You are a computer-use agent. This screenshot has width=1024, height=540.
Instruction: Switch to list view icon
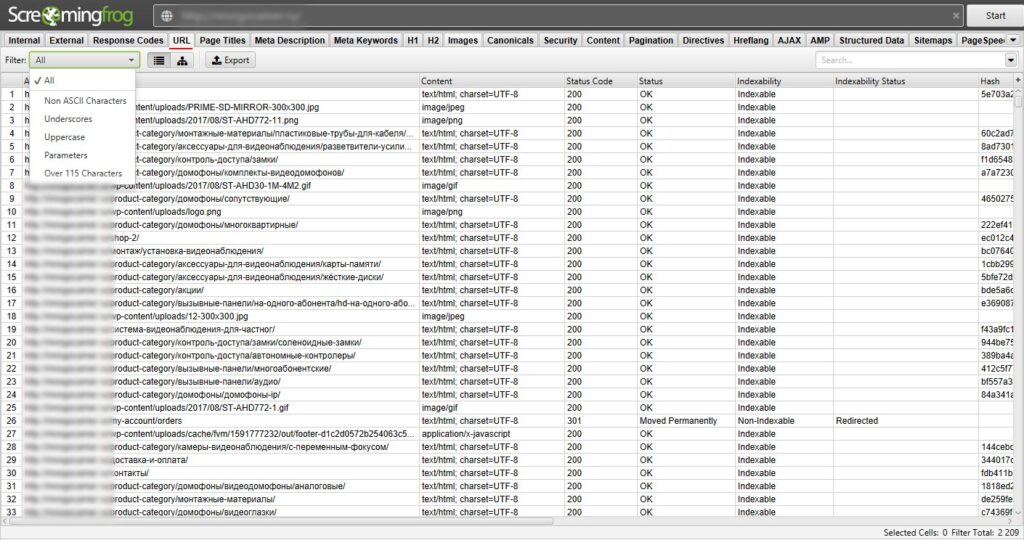point(158,60)
